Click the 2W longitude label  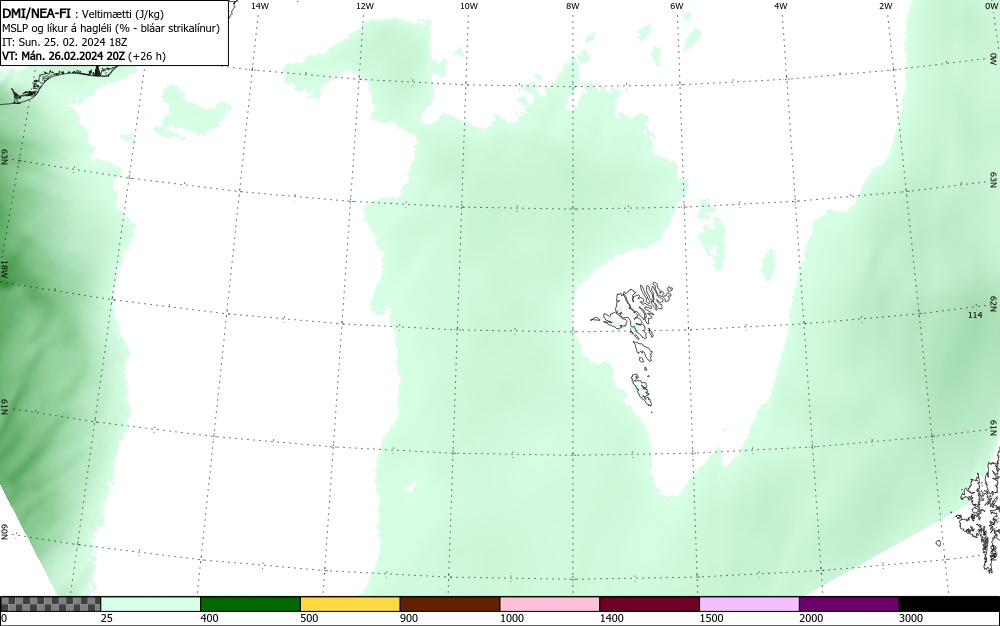(x=885, y=6)
